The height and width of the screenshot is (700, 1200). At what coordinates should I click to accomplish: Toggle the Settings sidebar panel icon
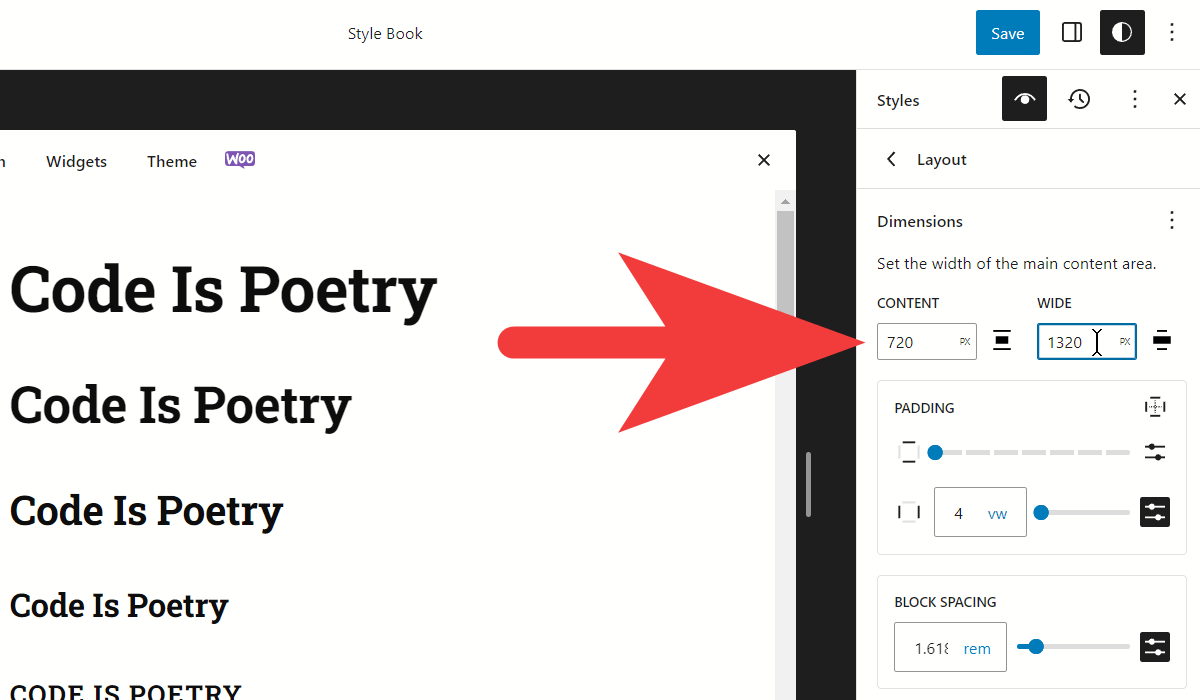pyautogui.click(x=1072, y=33)
